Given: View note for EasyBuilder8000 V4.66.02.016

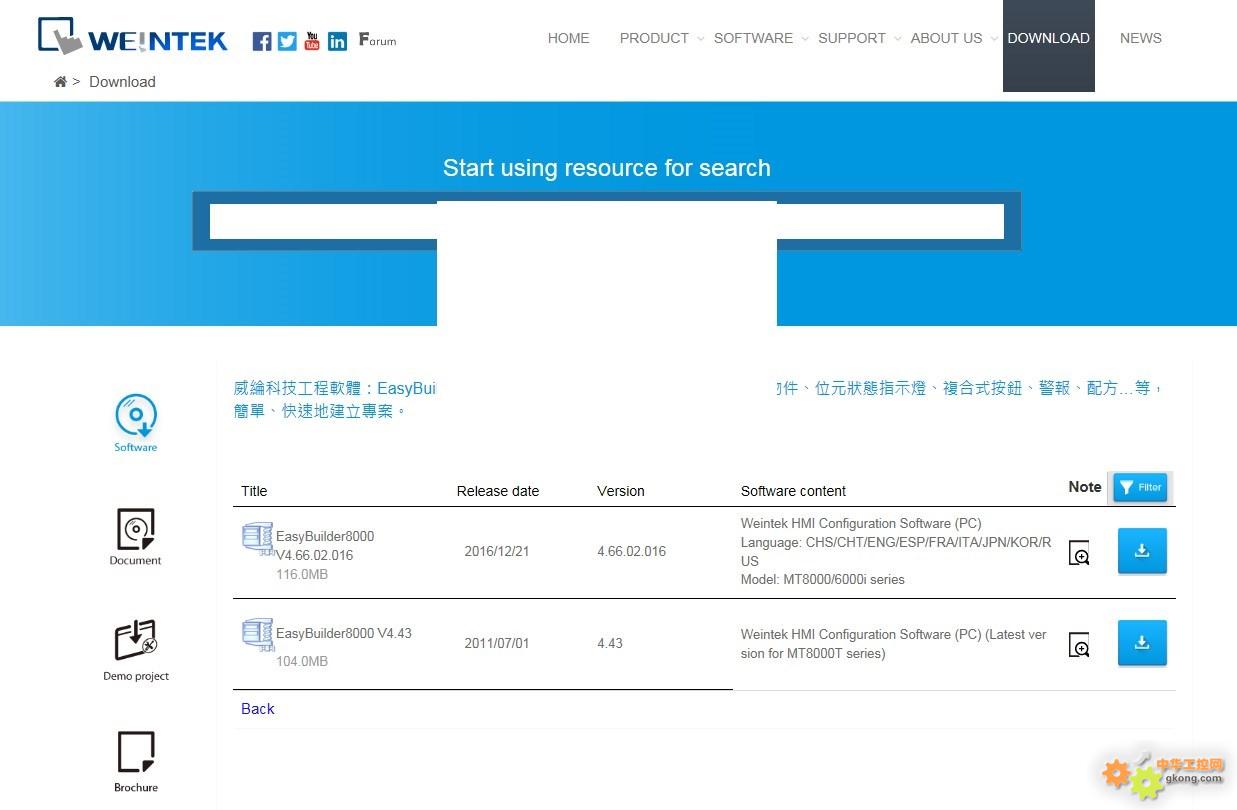Looking at the screenshot, I should pos(1079,553).
